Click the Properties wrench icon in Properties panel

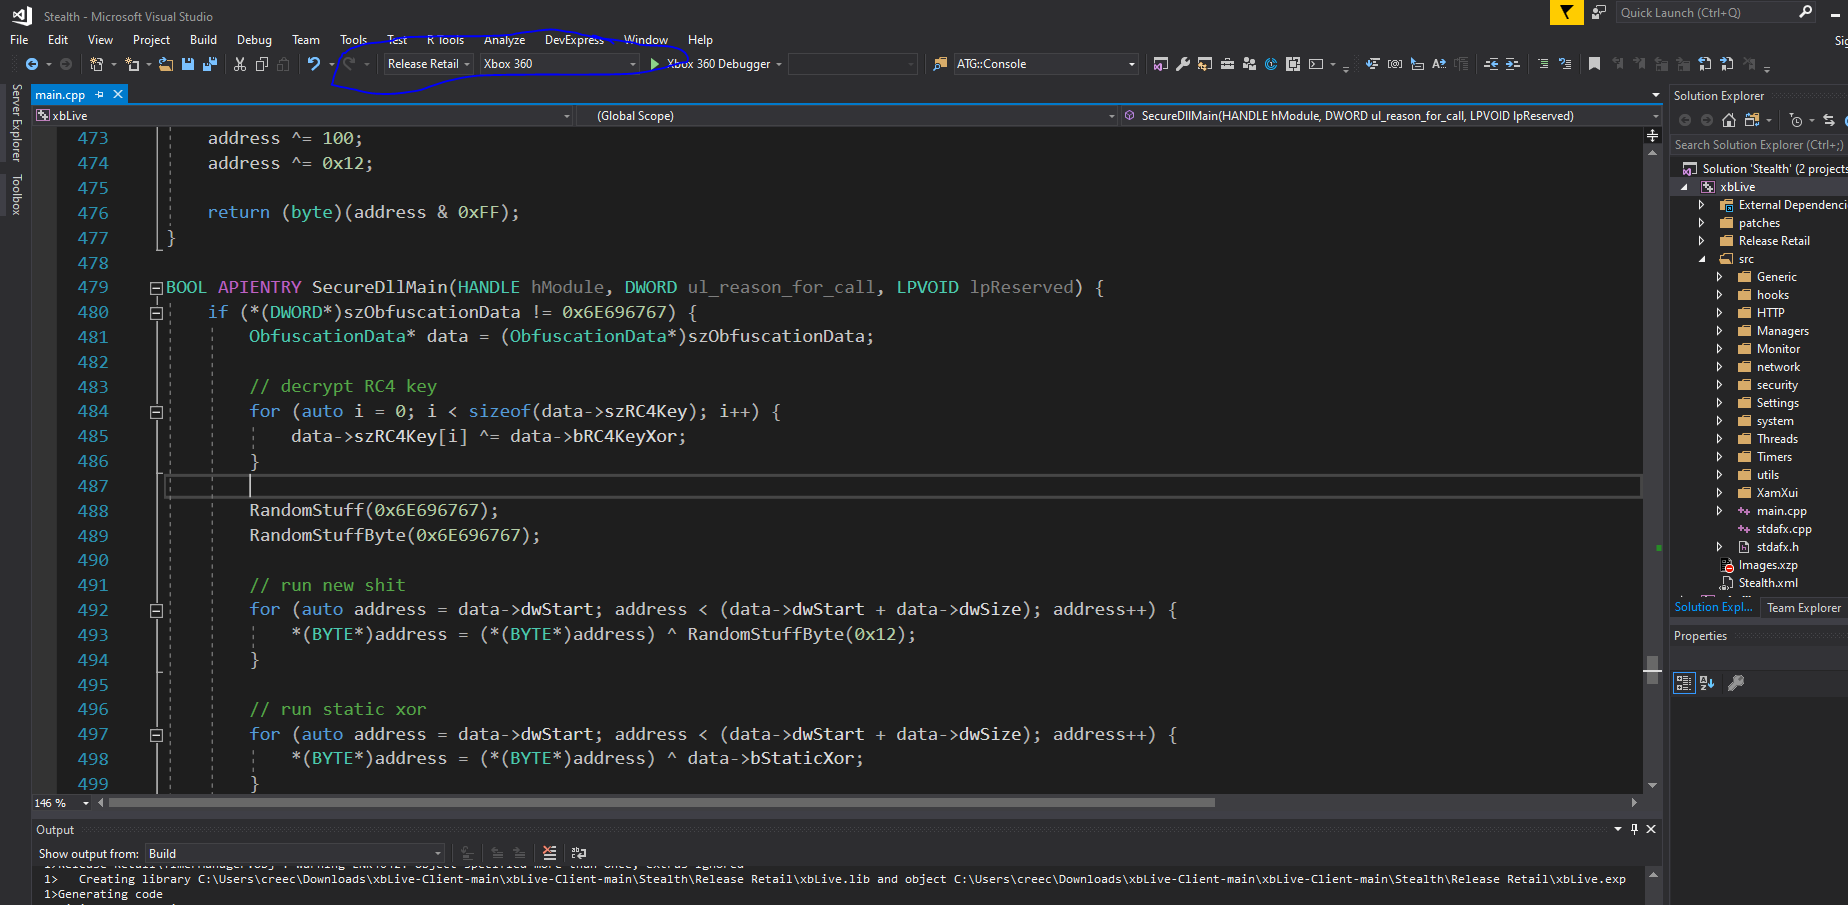coord(1736,683)
